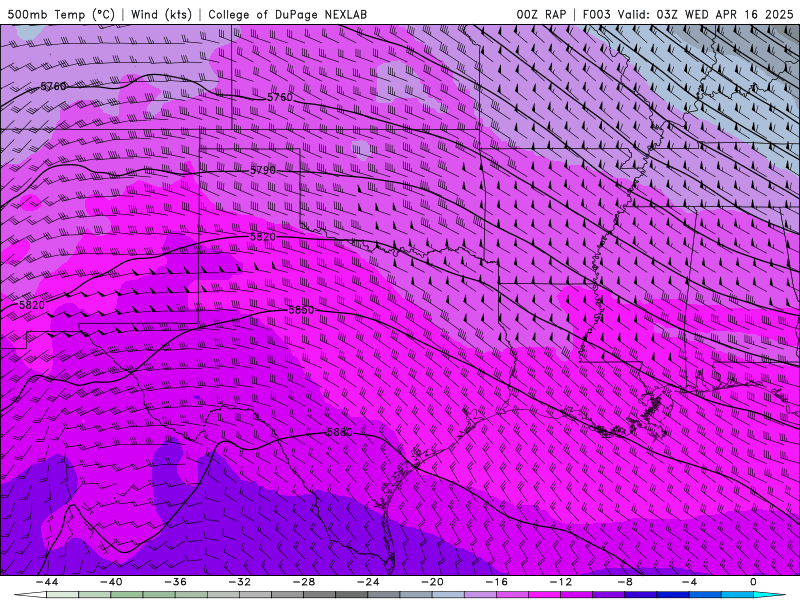
Task: Click the 5760 contour label right of the first
Action: [x=280, y=97]
